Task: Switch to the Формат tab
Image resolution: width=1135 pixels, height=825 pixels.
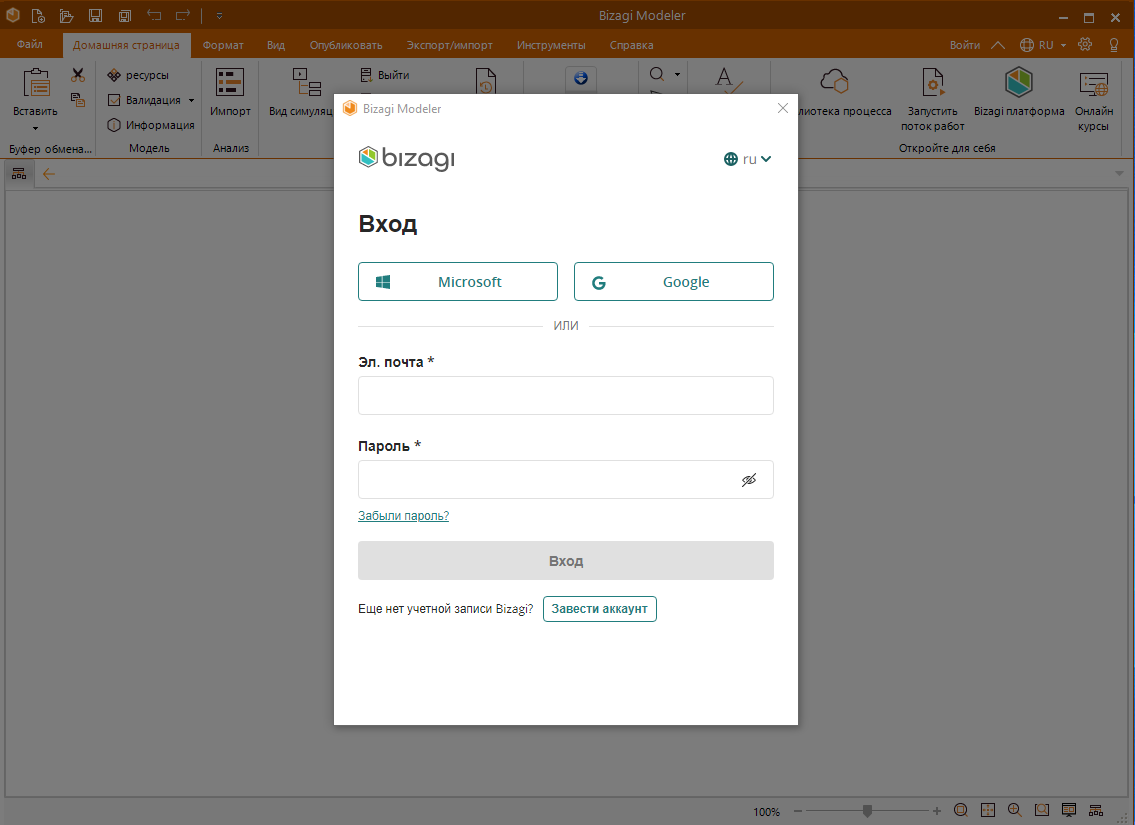Action: point(222,45)
